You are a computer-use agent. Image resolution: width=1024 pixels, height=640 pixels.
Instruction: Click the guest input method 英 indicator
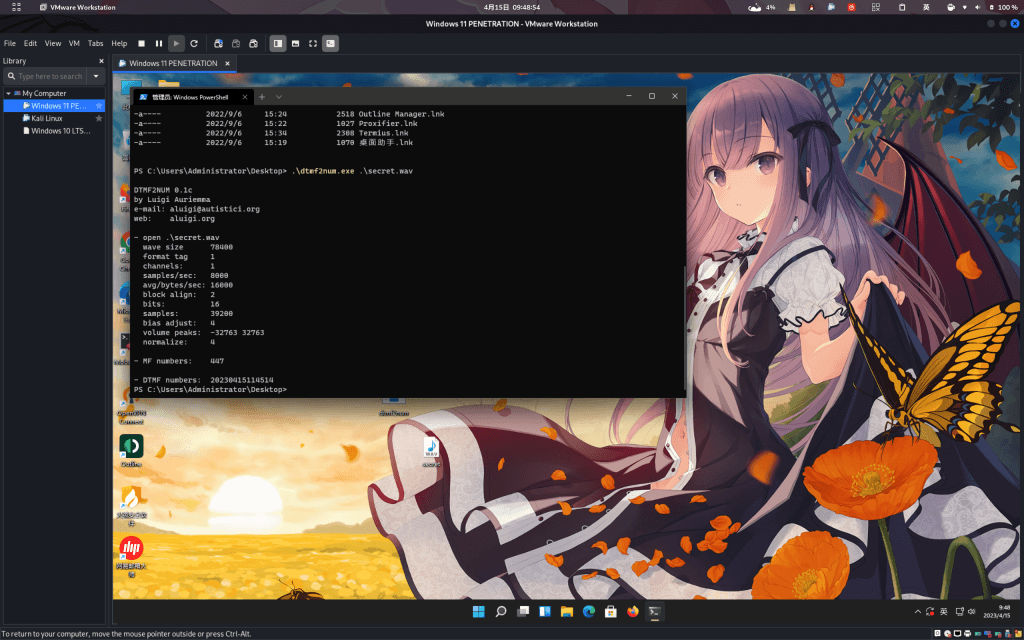[944, 612]
